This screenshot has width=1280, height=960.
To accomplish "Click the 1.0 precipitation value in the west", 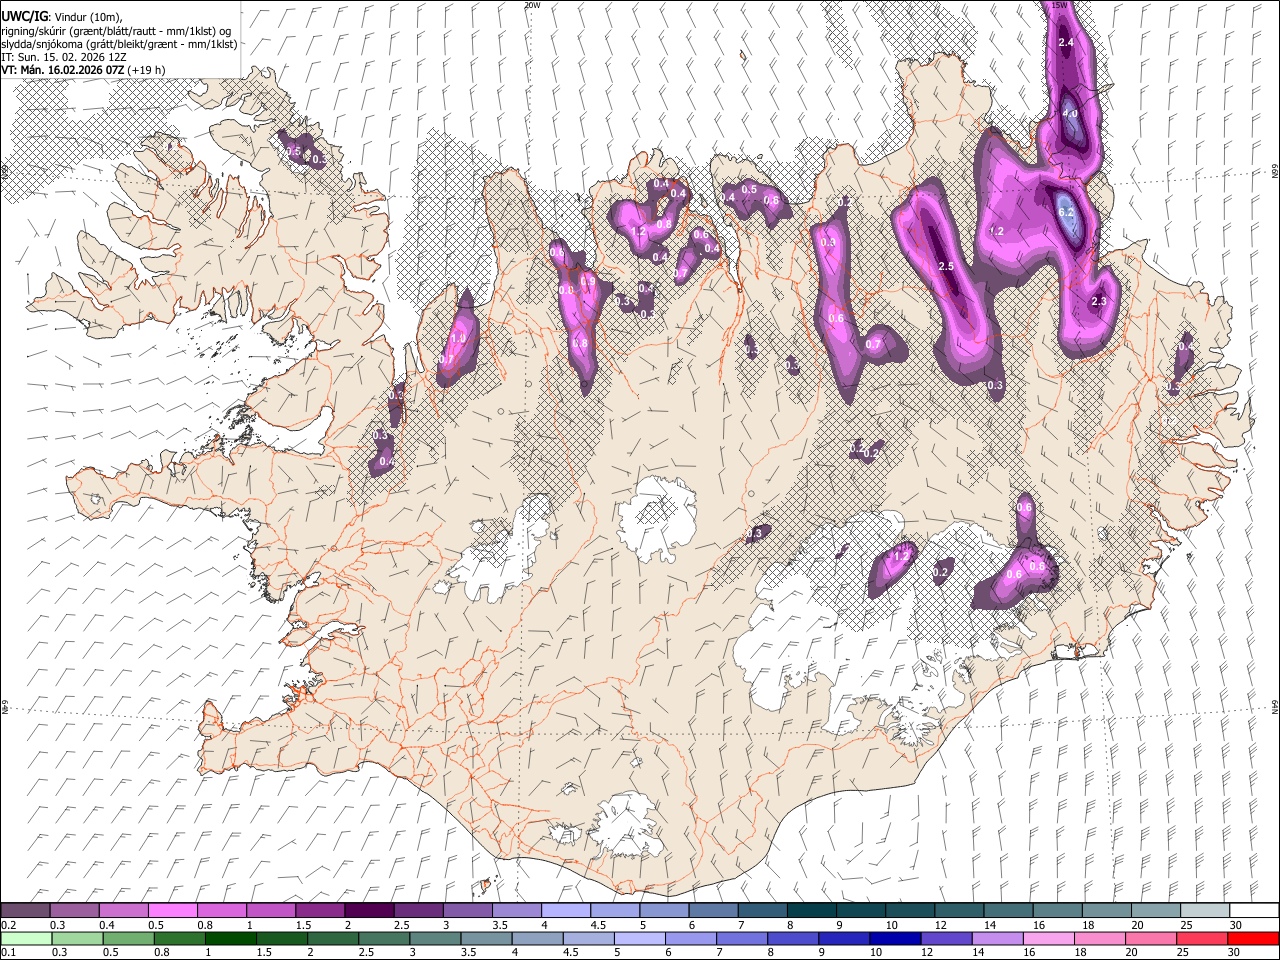I will 458,339.
